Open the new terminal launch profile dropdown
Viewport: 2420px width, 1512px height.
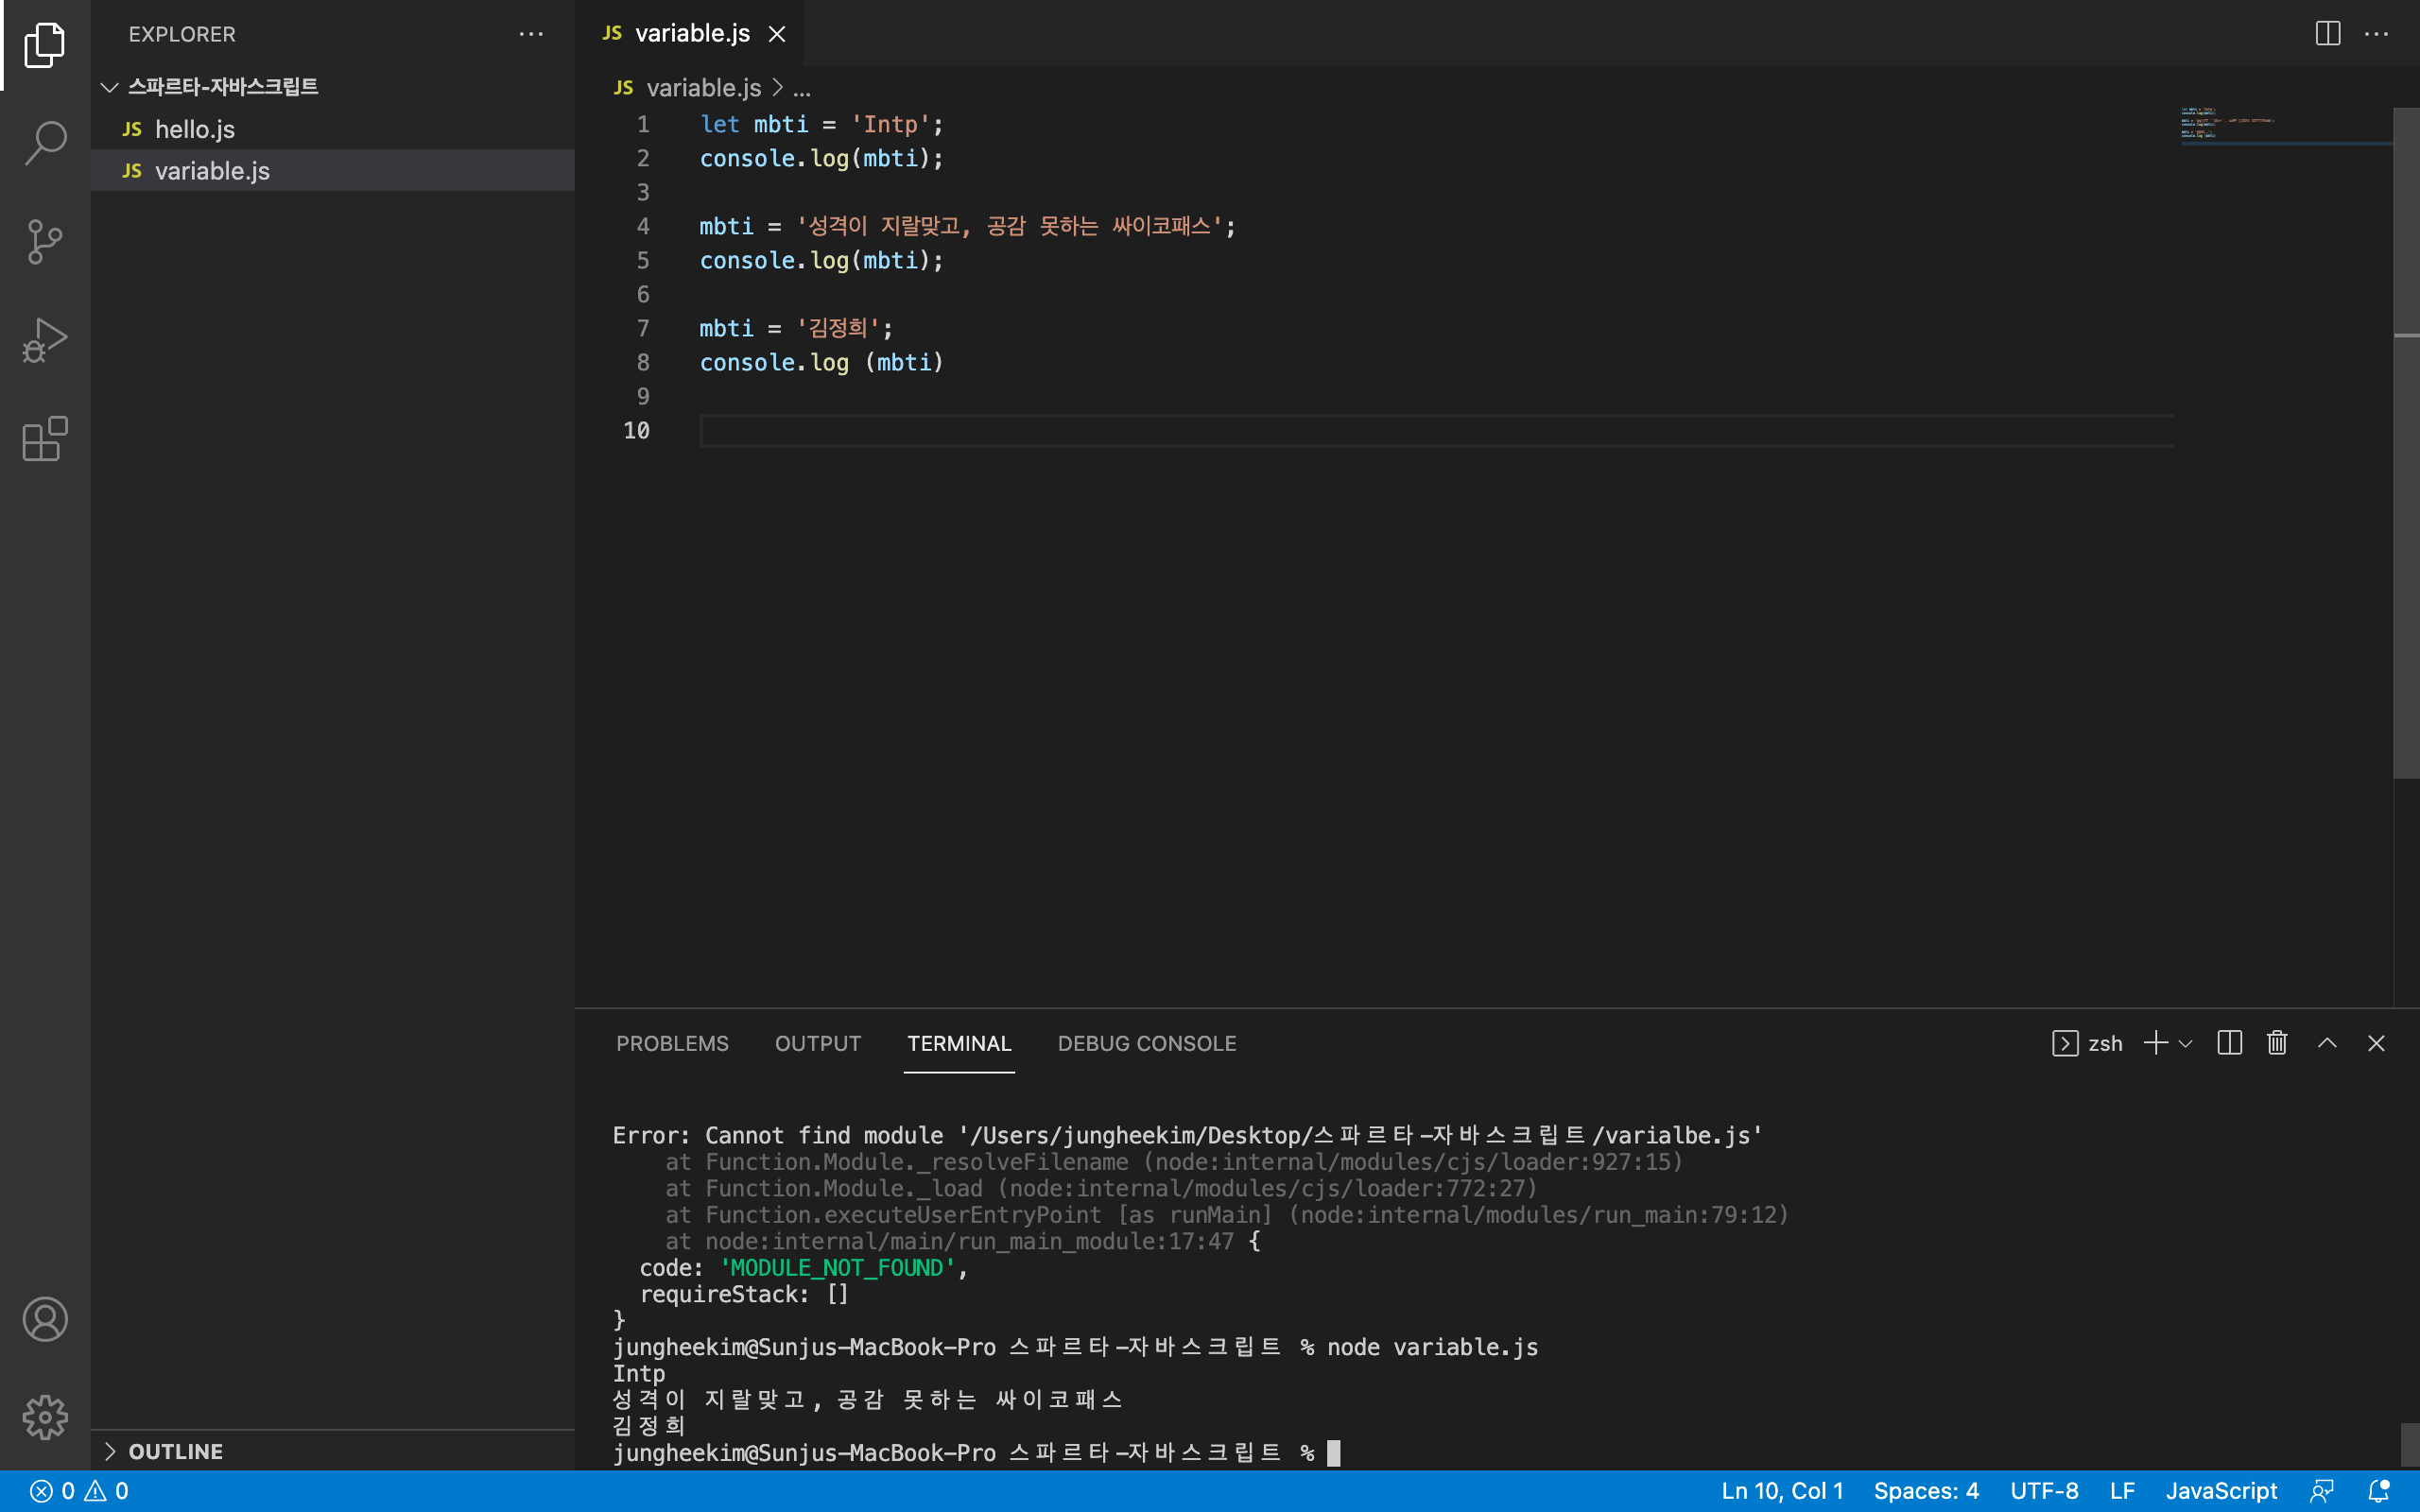coord(2186,1043)
